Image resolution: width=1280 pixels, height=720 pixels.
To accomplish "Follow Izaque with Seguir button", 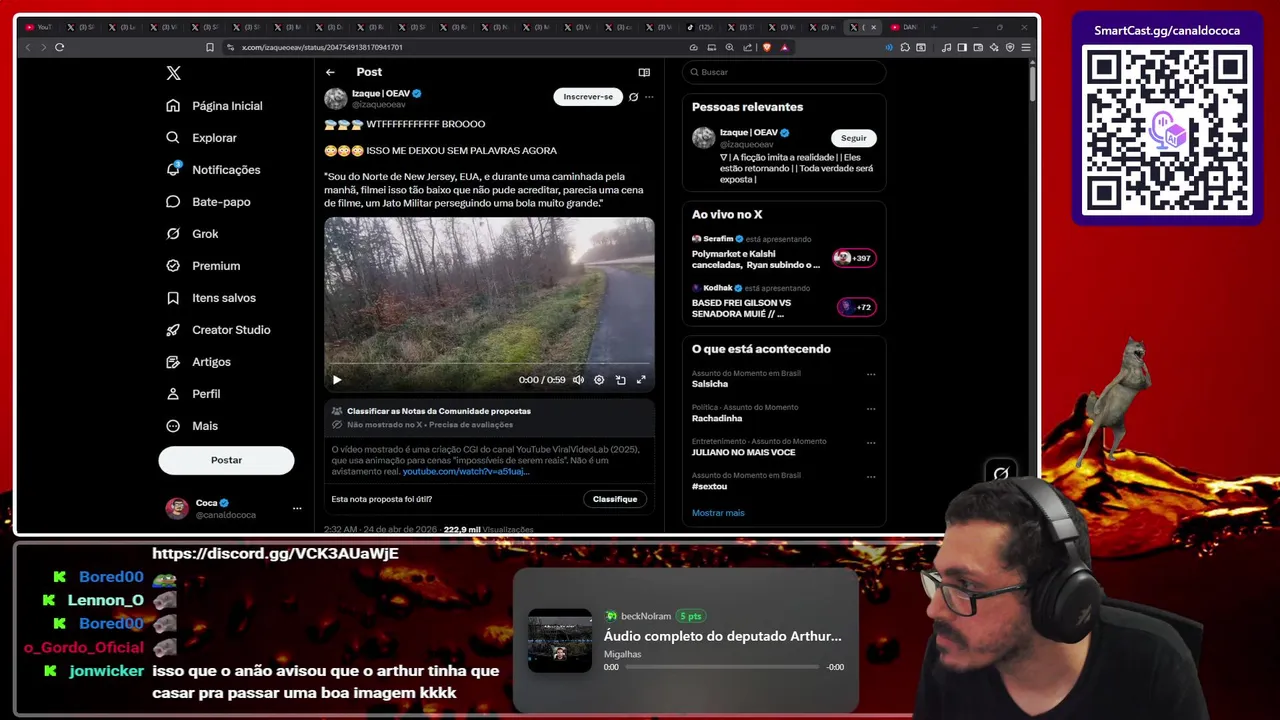I will coord(854,138).
